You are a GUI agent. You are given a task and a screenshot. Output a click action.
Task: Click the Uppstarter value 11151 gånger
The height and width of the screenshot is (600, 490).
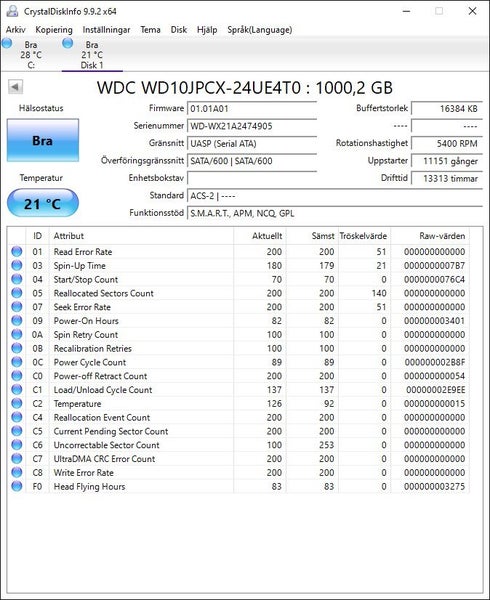point(447,161)
